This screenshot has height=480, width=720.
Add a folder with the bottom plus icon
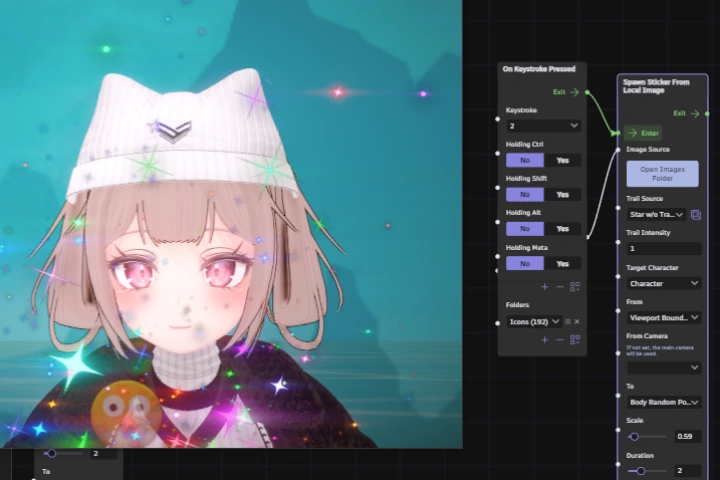pyautogui.click(x=544, y=340)
